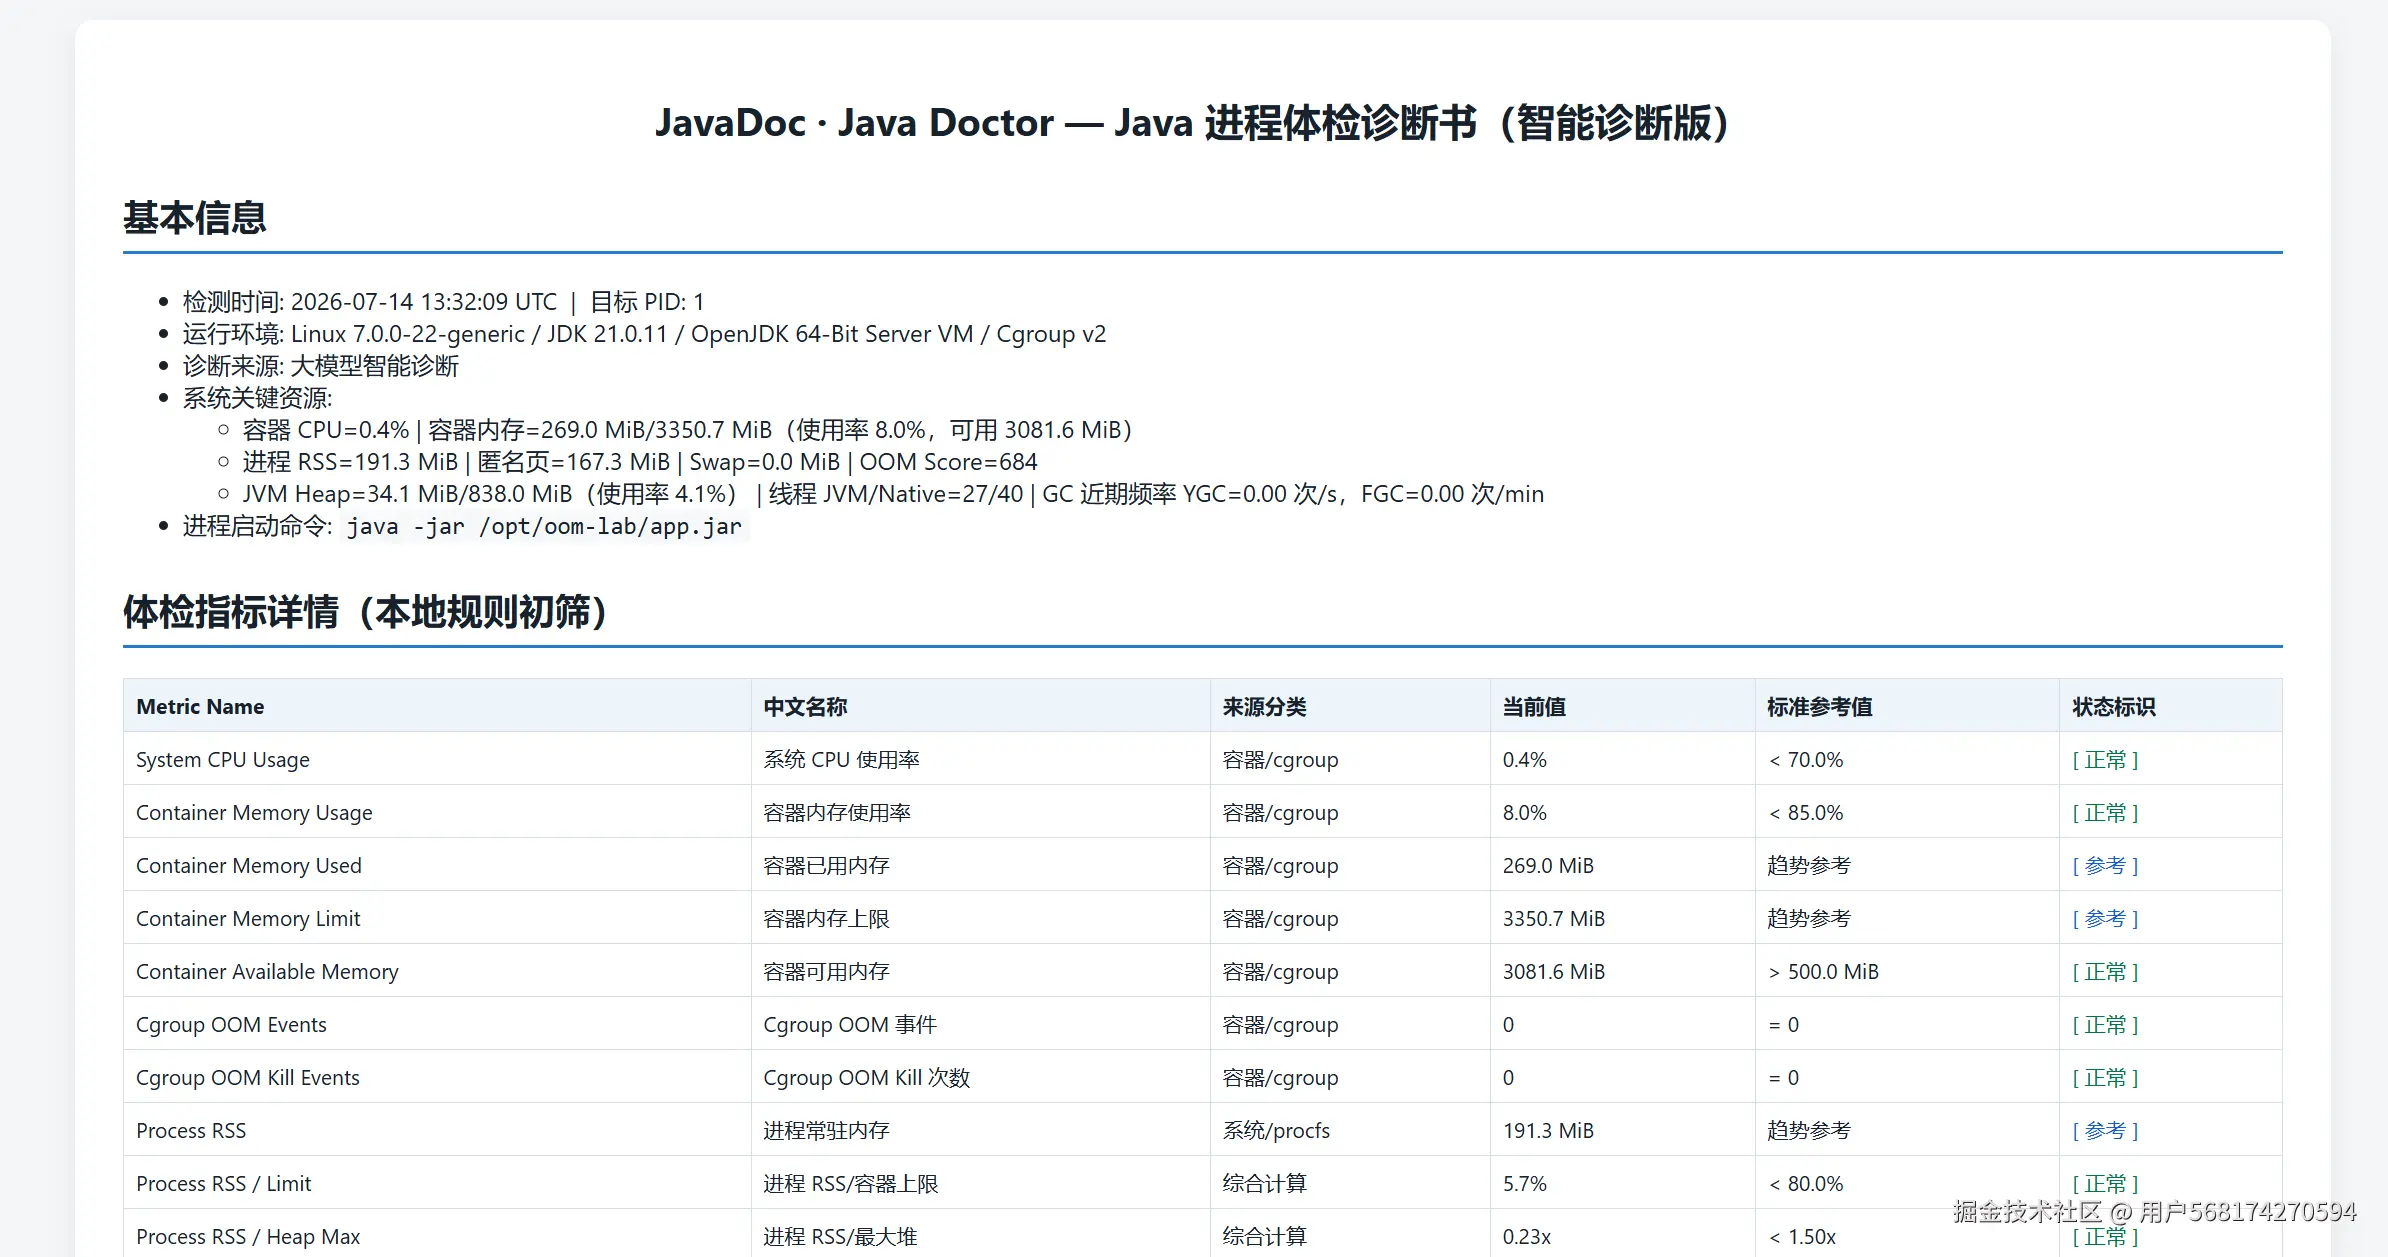Click 正常 status in System CPU Usage row
Viewport: 2388px width, 1257px height.
coord(2105,759)
